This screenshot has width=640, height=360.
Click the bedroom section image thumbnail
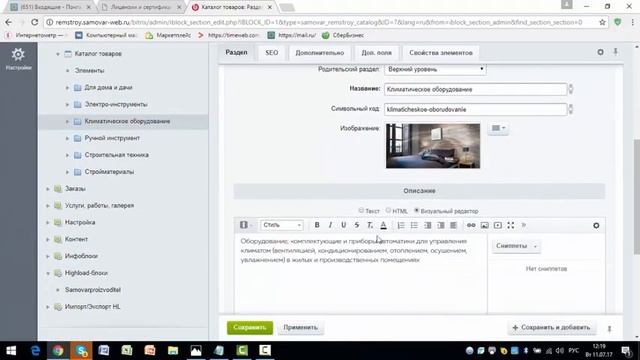pyautogui.click(x=433, y=146)
